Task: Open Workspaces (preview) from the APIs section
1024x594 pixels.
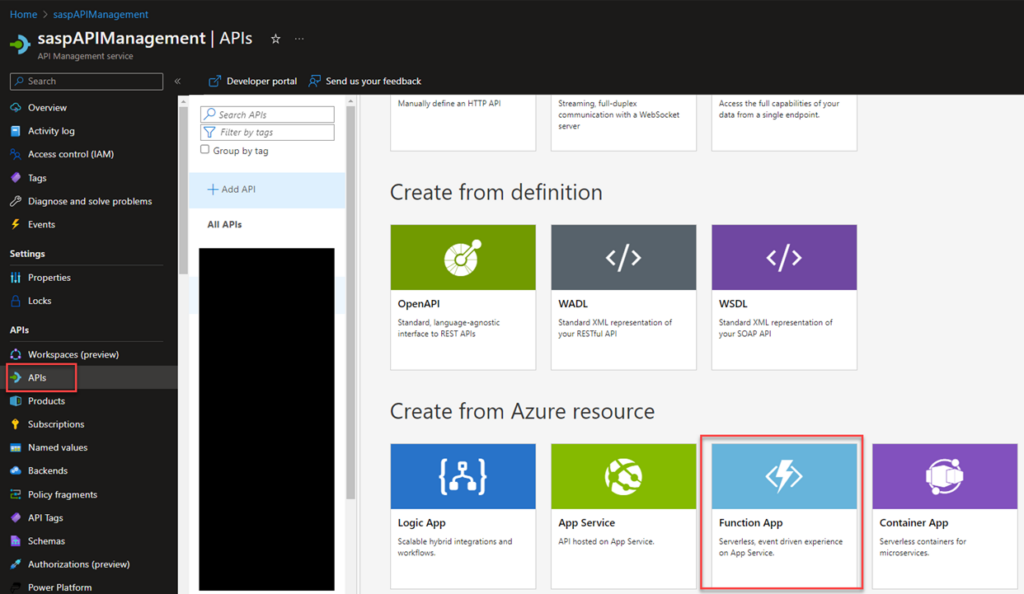Action: click(x=70, y=354)
